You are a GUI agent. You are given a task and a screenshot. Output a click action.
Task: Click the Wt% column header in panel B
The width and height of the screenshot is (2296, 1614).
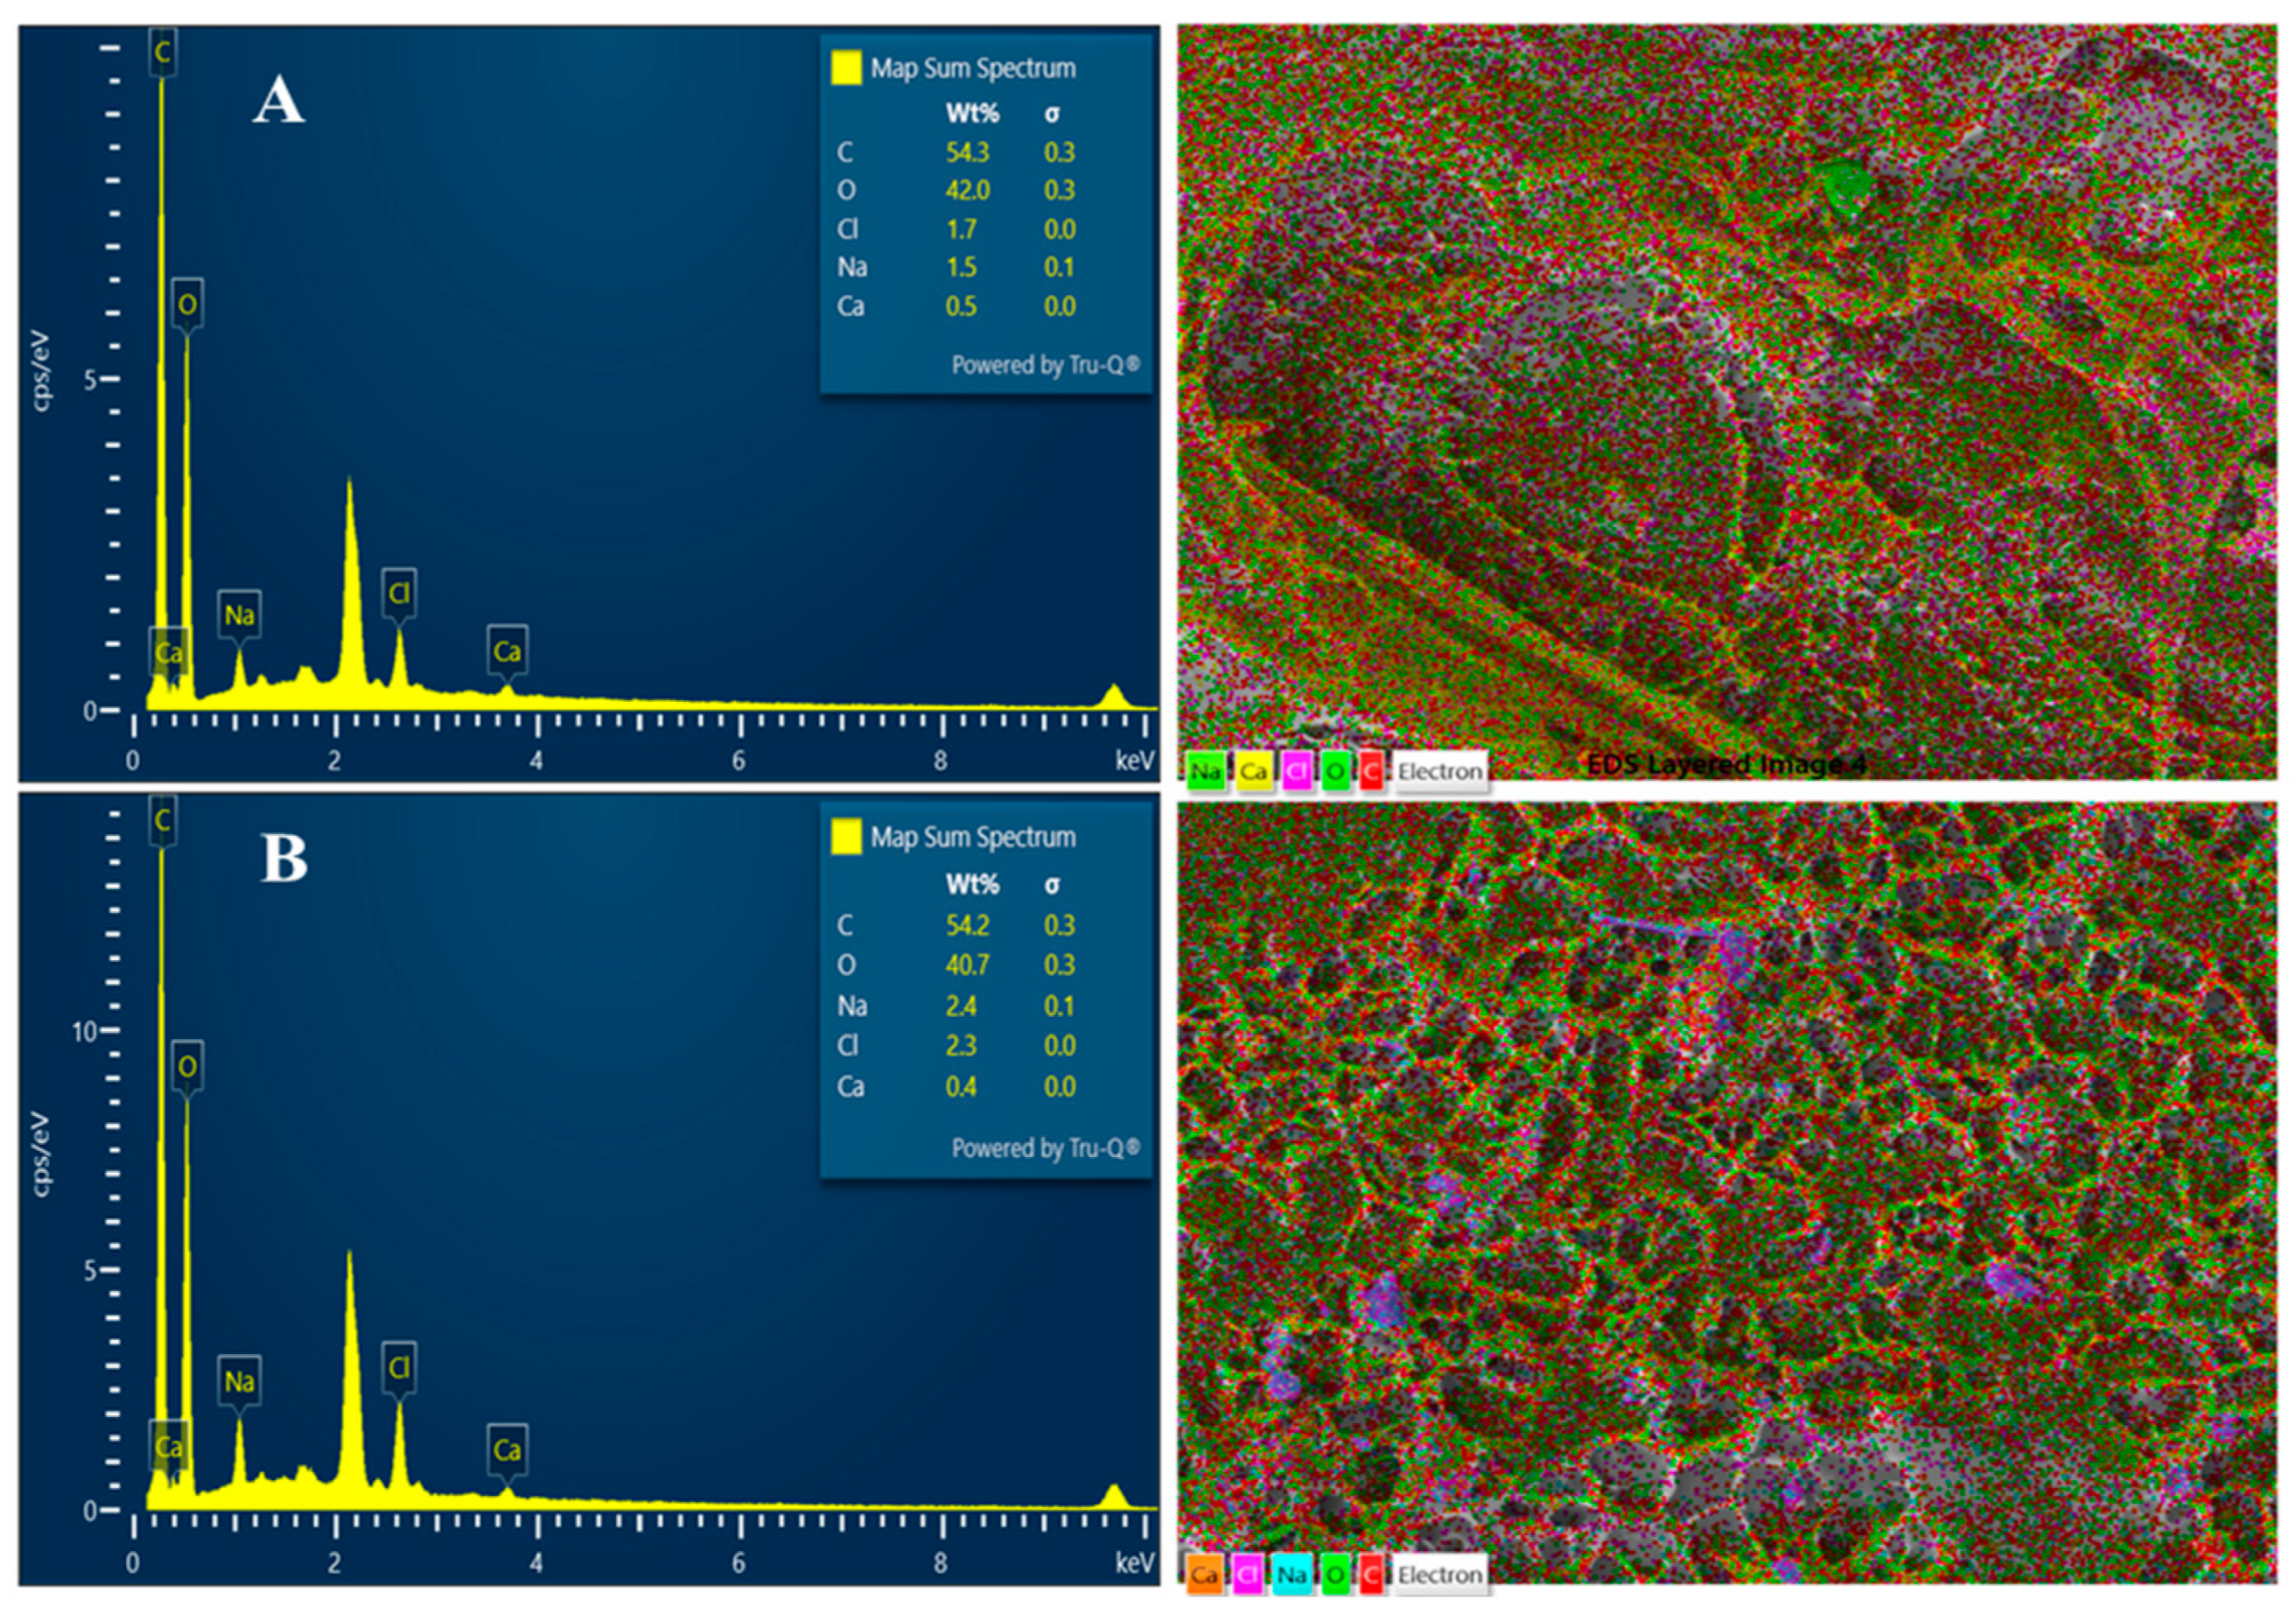pyautogui.click(x=972, y=884)
